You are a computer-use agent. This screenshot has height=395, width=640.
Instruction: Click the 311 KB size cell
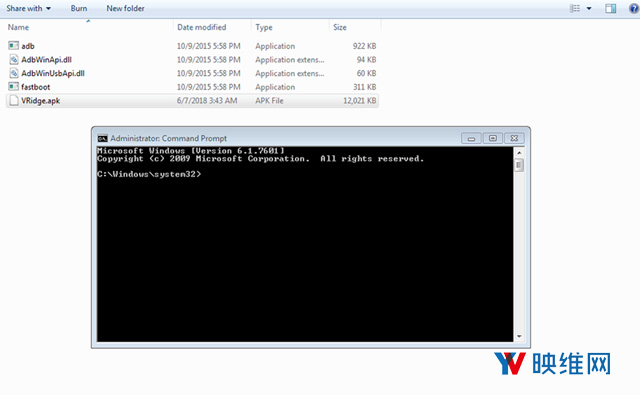coord(364,87)
